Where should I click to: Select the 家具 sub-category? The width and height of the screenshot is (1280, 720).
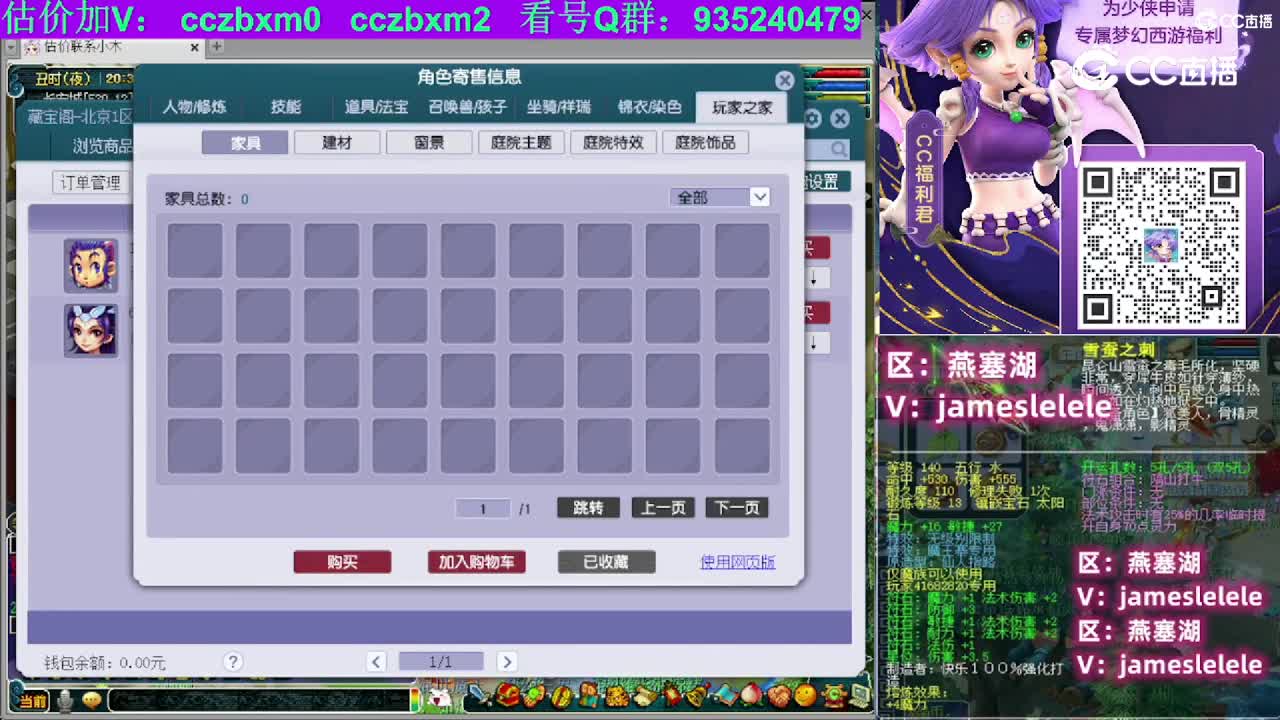tap(245, 143)
